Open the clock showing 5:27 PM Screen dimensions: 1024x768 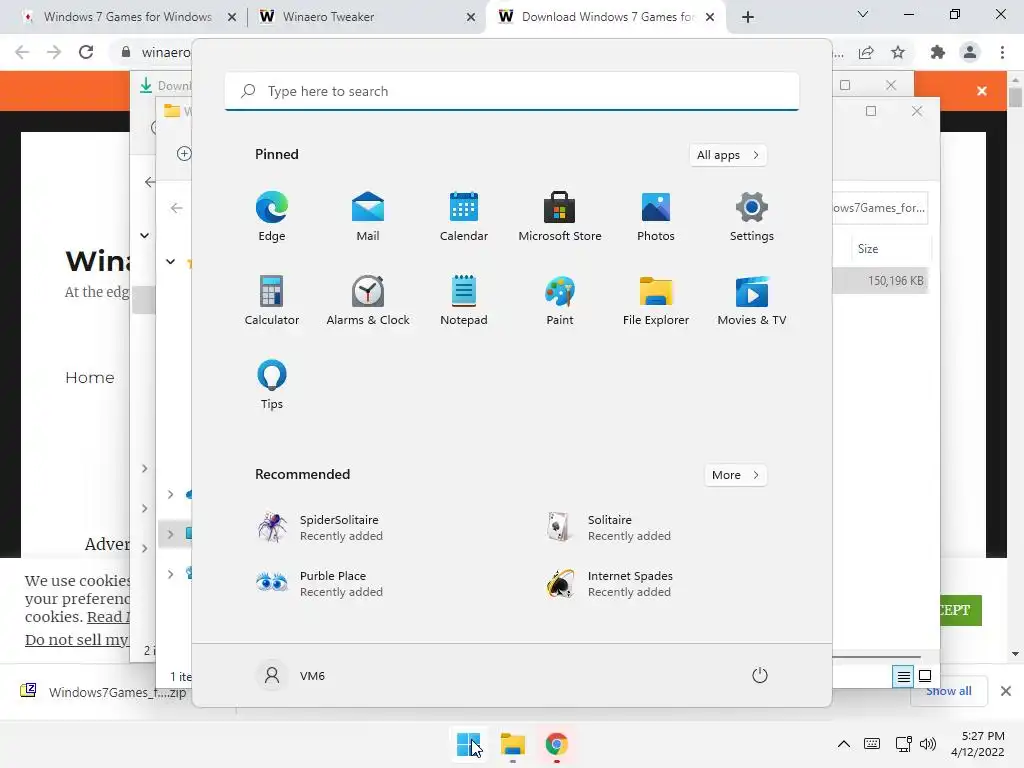pyautogui.click(x=978, y=744)
